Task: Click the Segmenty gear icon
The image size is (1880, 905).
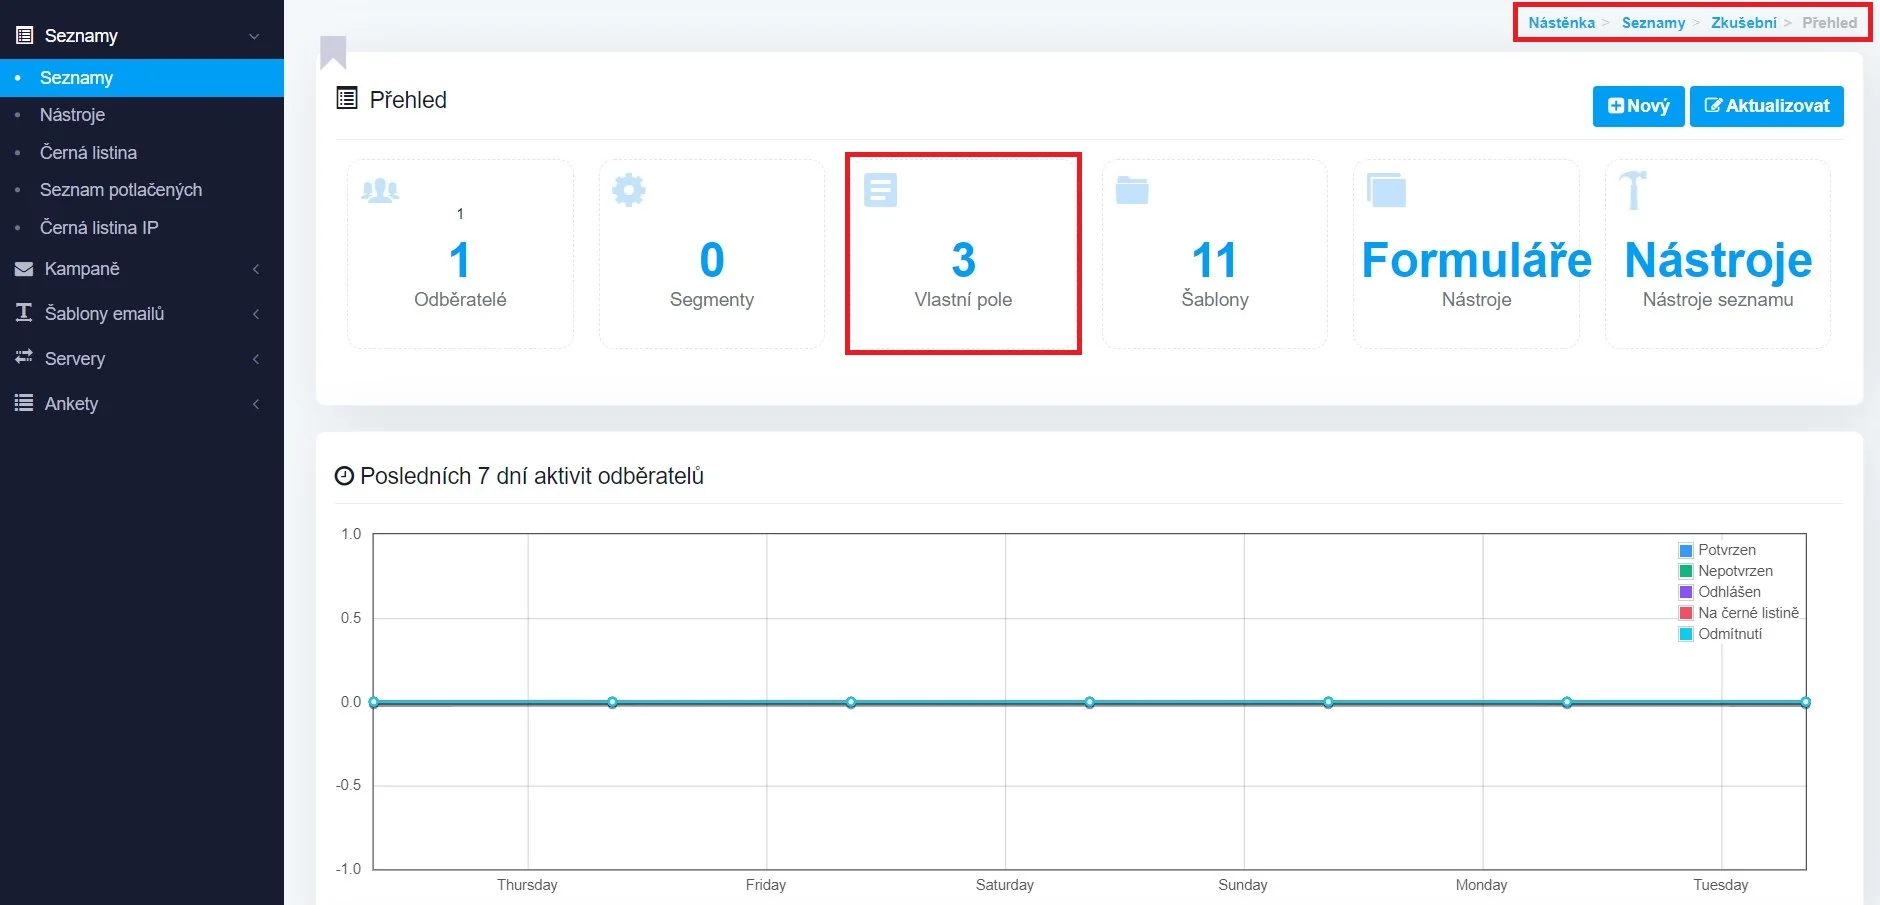Action: coord(629,190)
